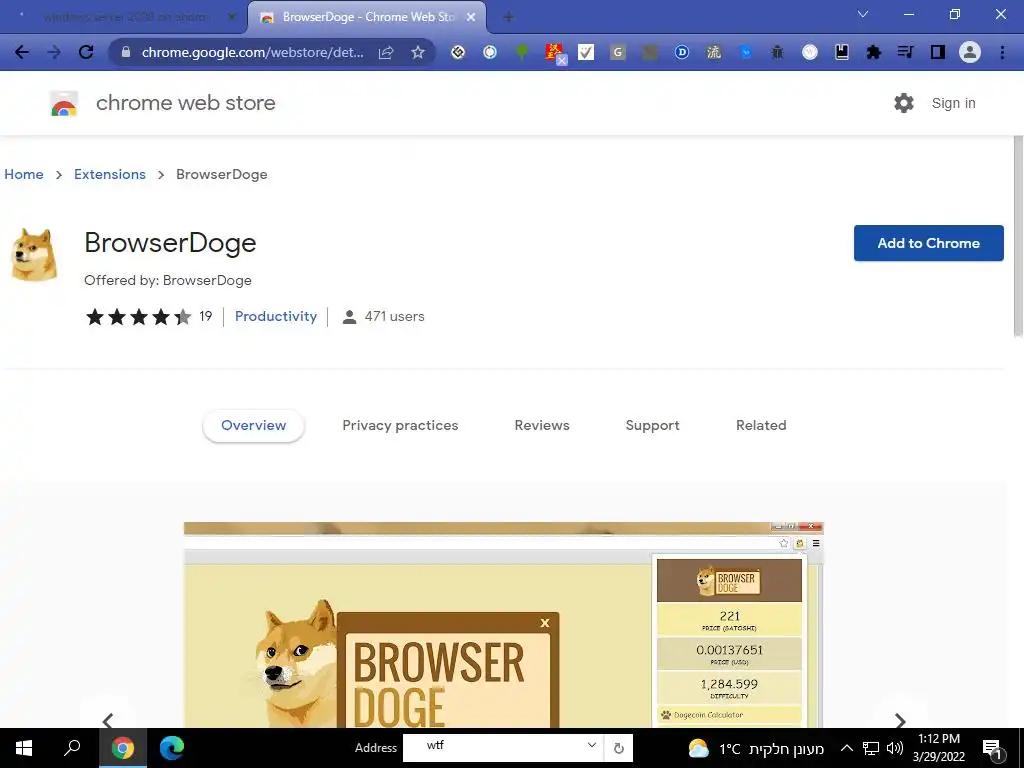Viewport: 1024px width, 768px height.
Task: Open the blue circled D extension icon
Action: click(682, 52)
